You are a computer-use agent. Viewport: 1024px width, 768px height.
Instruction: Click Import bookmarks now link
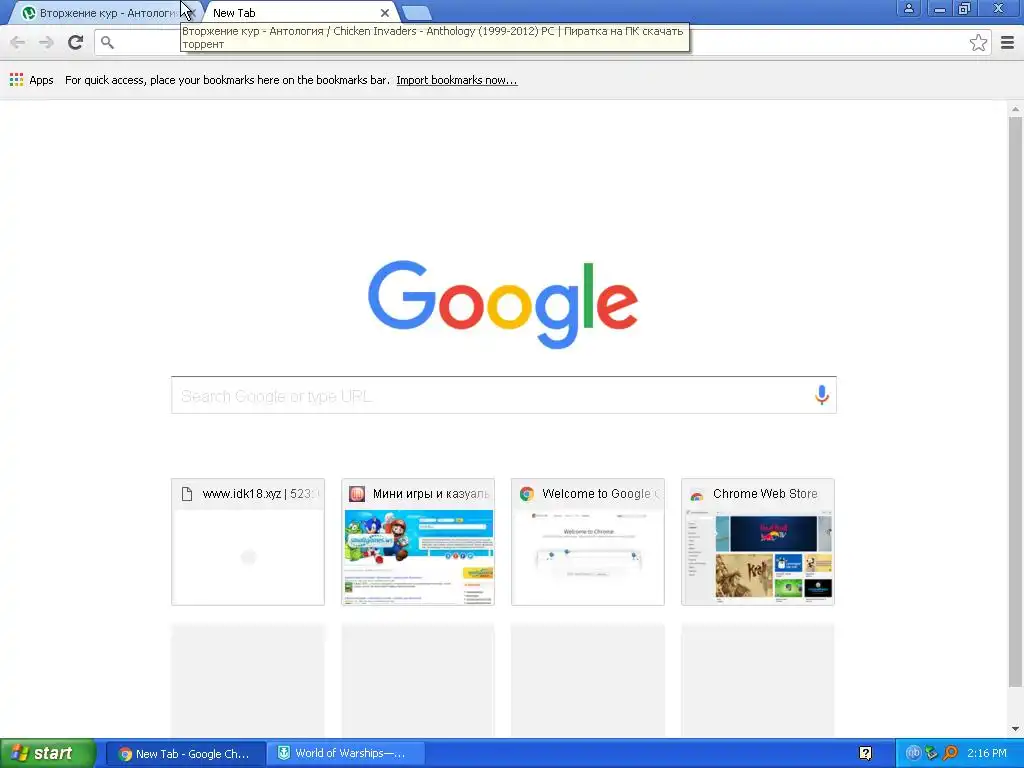(456, 80)
